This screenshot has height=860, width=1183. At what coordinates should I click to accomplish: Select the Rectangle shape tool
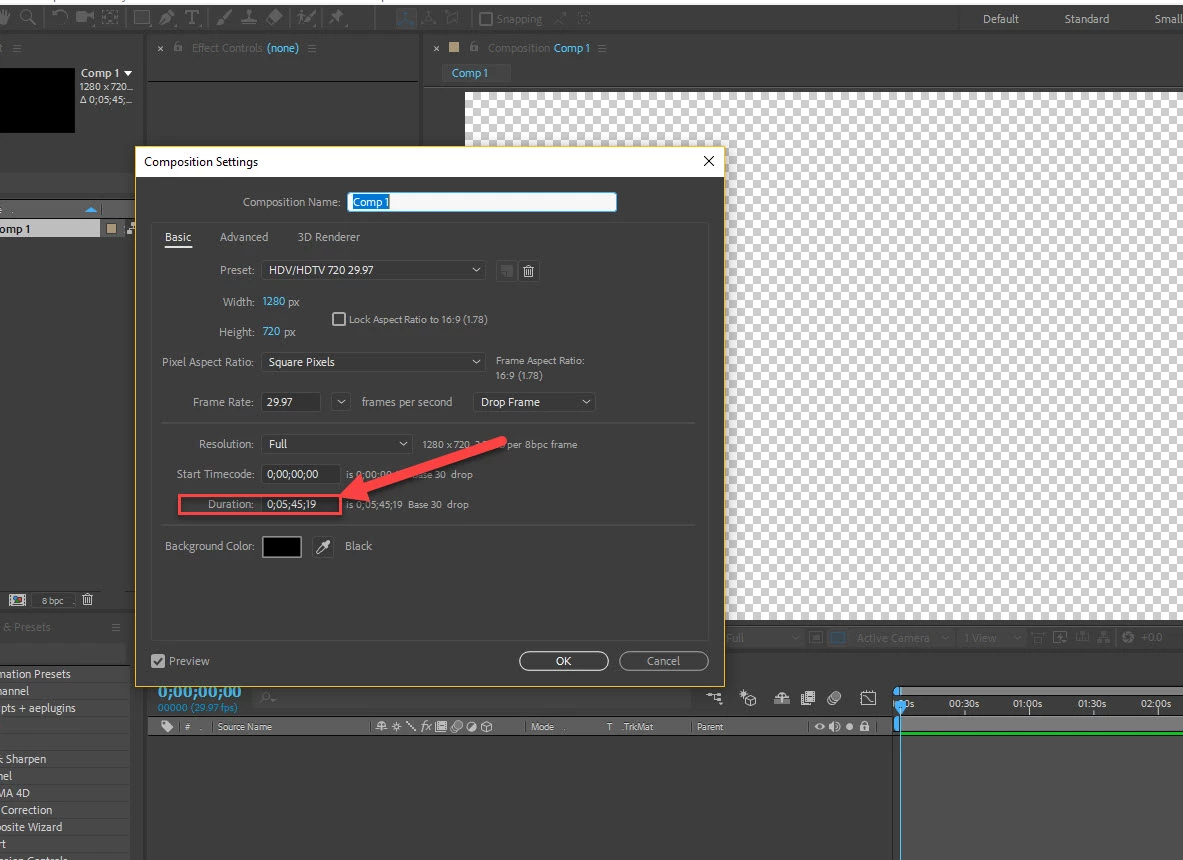(142, 17)
